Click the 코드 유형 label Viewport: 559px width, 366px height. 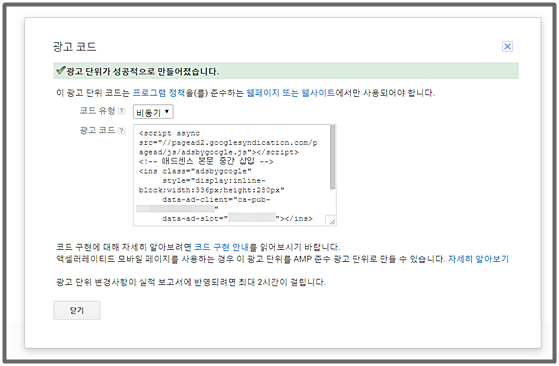(x=97, y=111)
